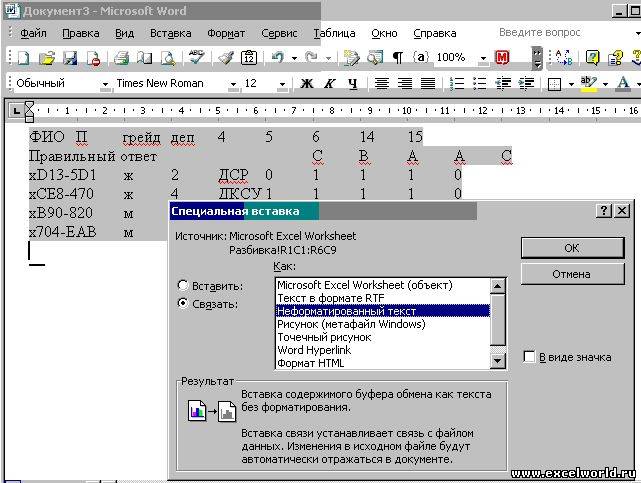Viewport: 641px width, 483px height.
Task: Pick the yellow highlight color button
Action: (588, 83)
